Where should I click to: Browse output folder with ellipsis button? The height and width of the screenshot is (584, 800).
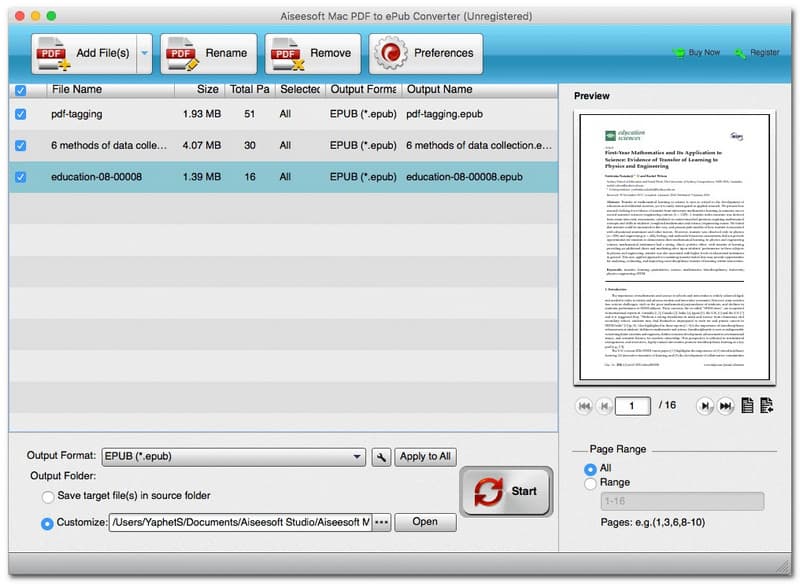[381, 522]
